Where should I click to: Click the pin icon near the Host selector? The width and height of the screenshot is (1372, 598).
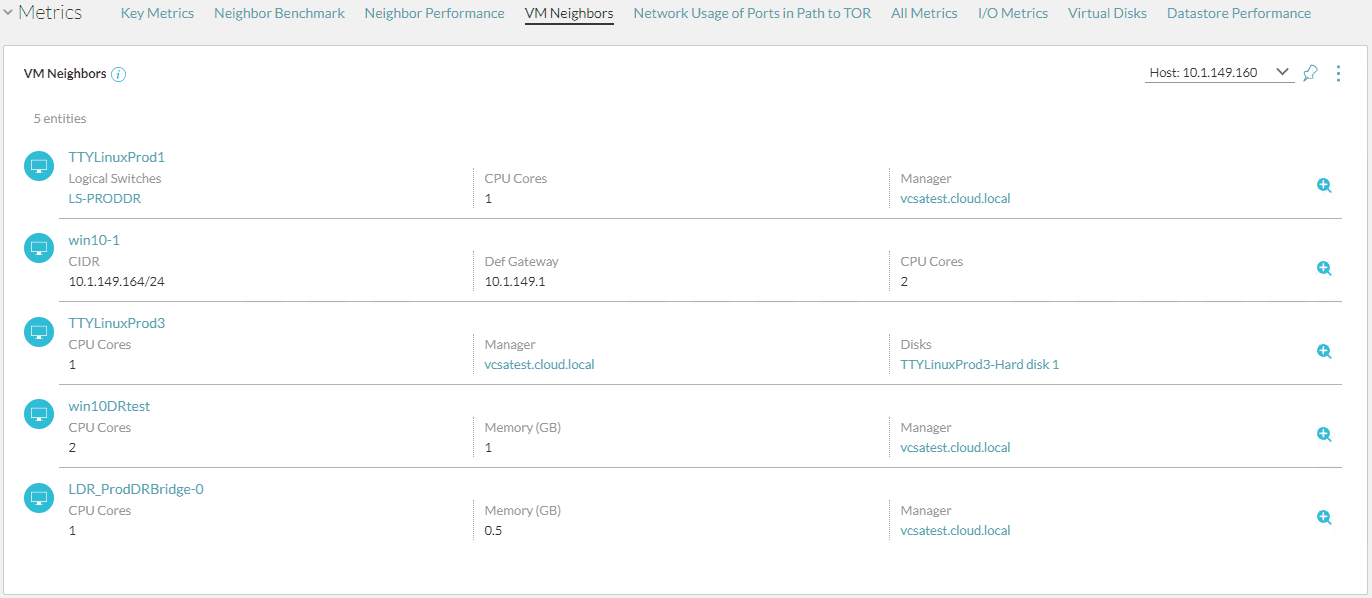1310,72
